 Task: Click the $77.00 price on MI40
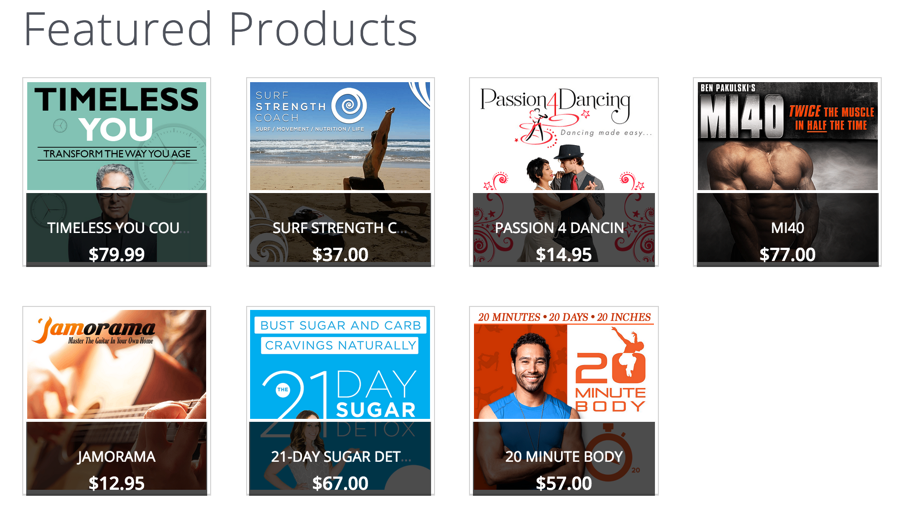pyautogui.click(x=788, y=255)
